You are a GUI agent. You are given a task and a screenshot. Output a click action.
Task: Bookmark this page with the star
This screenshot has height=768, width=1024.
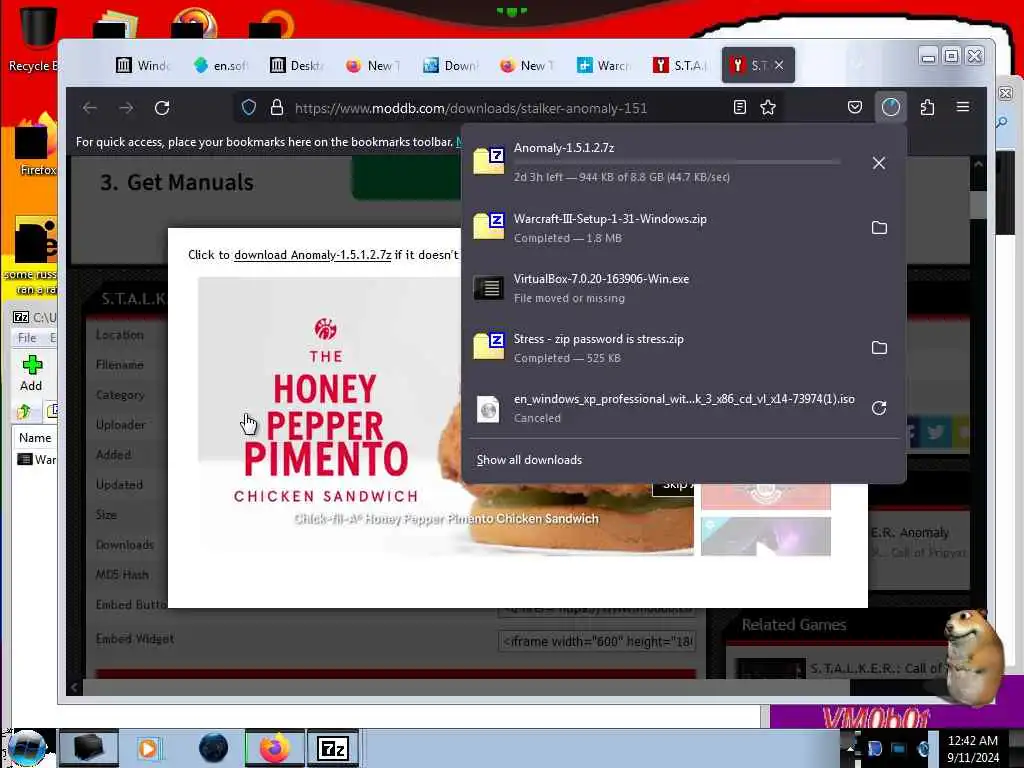tap(768, 107)
